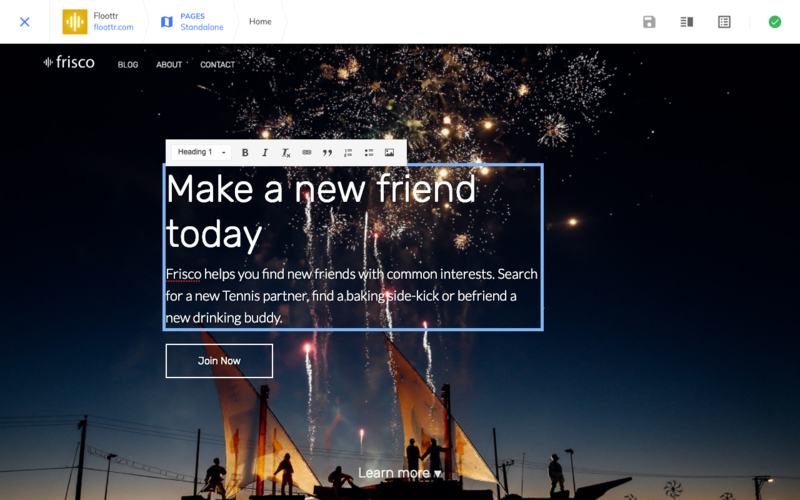Open the Heading 1 style dropdown

(x=202, y=153)
